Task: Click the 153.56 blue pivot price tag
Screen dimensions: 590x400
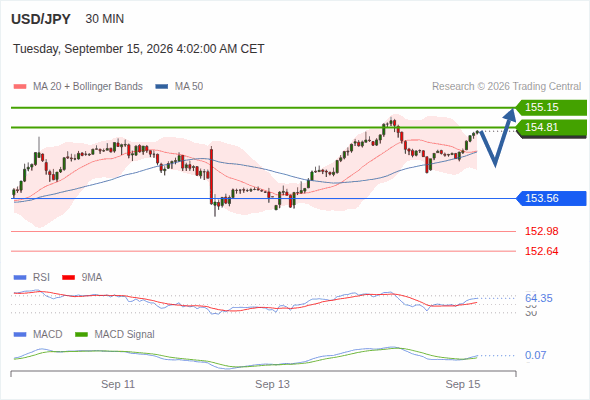Action: (x=551, y=198)
